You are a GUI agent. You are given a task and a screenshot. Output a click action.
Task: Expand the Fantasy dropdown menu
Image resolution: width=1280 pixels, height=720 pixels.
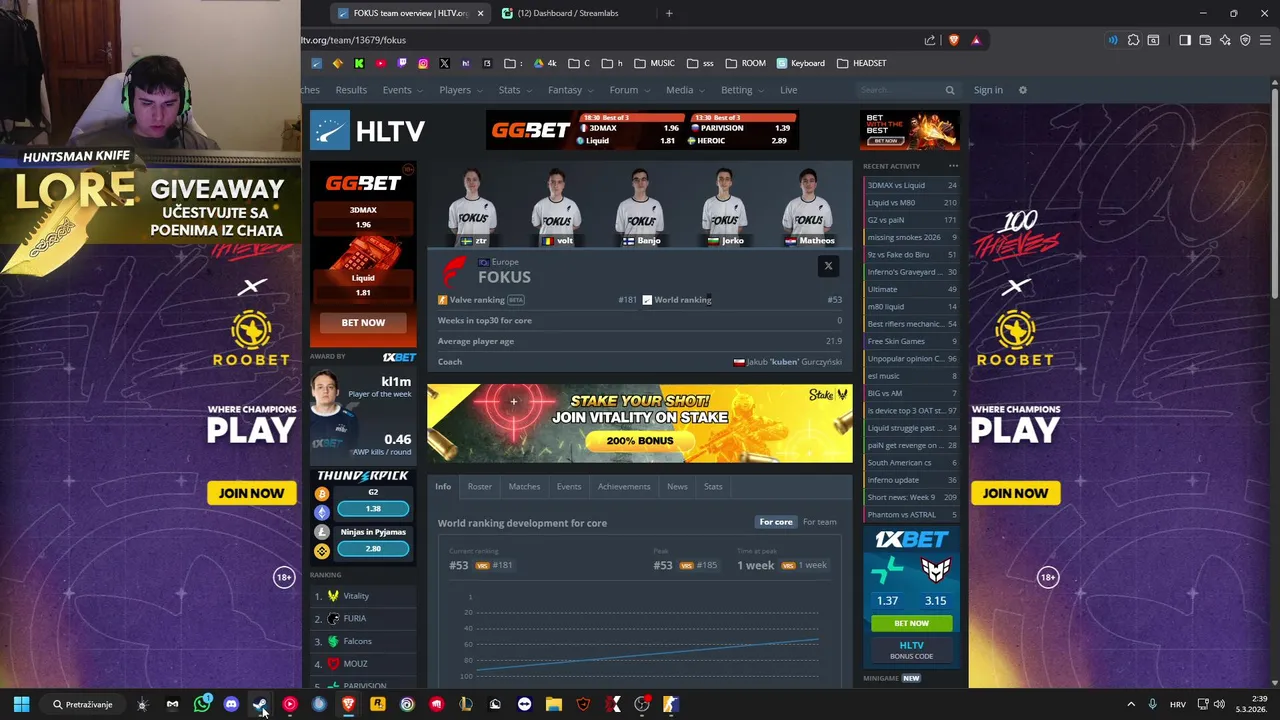tap(569, 90)
